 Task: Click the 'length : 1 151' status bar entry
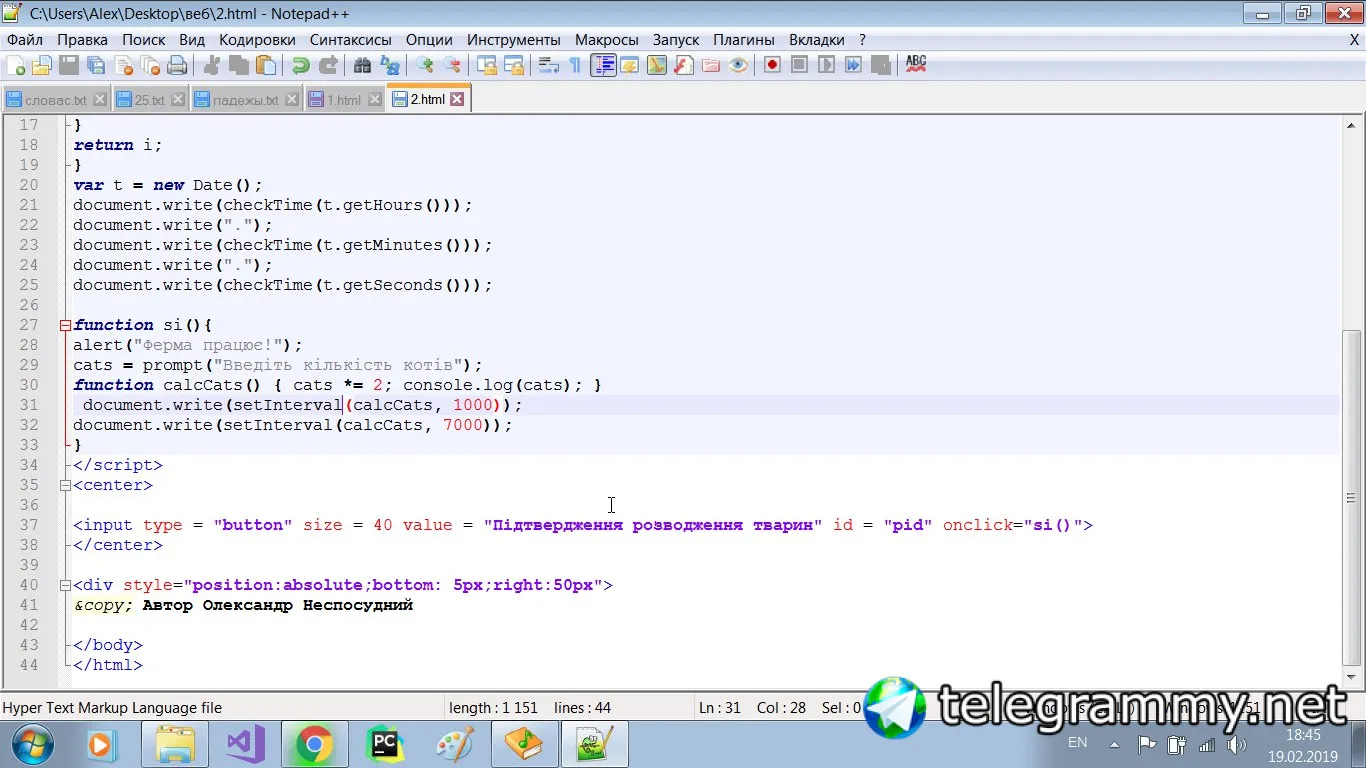[x=493, y=708]
